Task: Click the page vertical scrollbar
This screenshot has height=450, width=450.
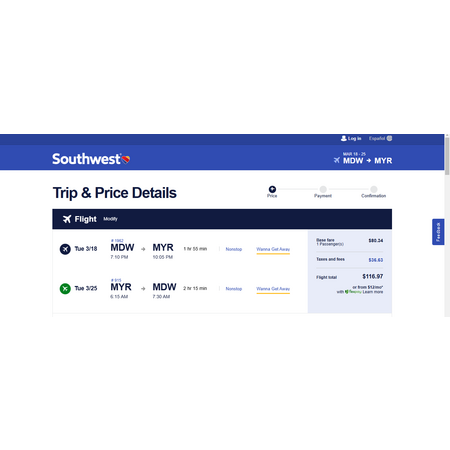Action: [x=447, y=225]
